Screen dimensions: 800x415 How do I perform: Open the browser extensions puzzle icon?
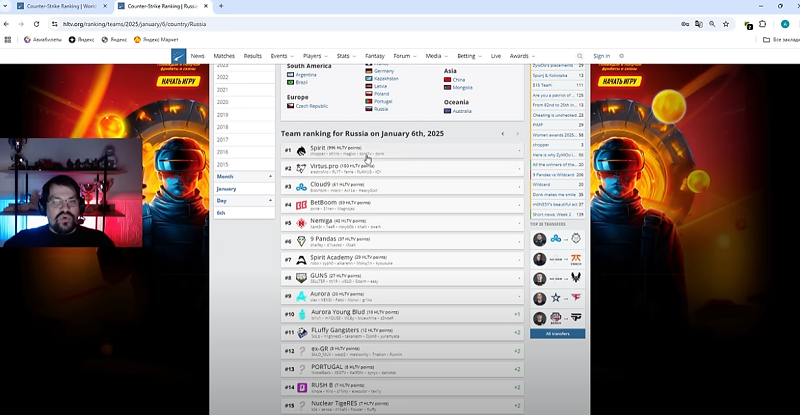coord(763,24)
